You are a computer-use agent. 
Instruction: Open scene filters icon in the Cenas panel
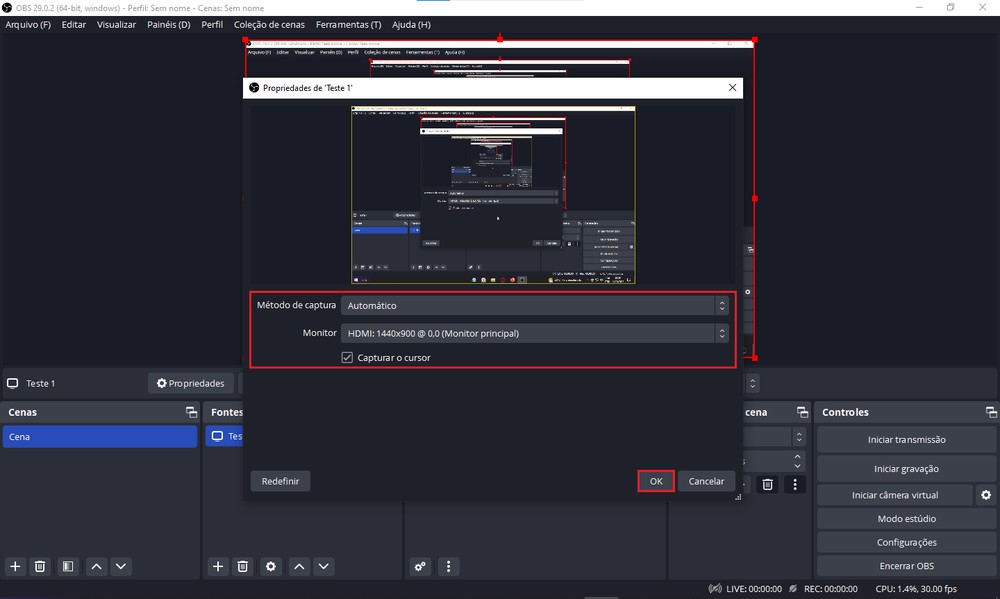click(68, 566)
